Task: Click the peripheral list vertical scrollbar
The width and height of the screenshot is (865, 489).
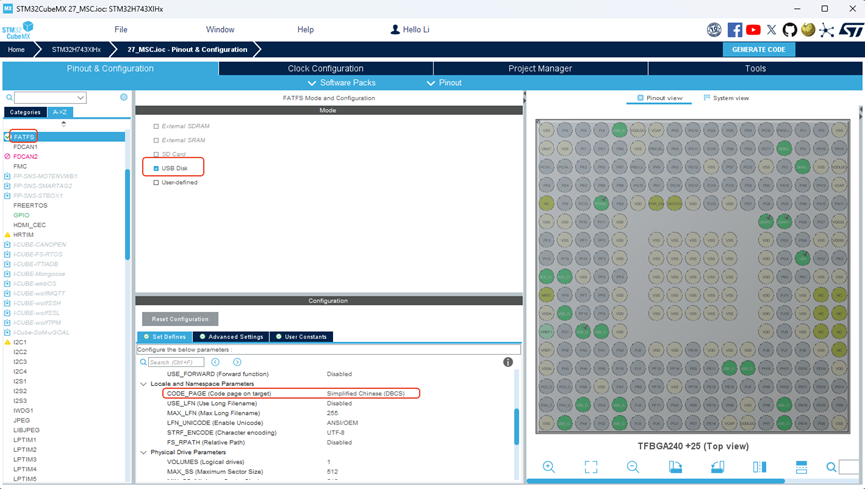Action: pos(127,214)
